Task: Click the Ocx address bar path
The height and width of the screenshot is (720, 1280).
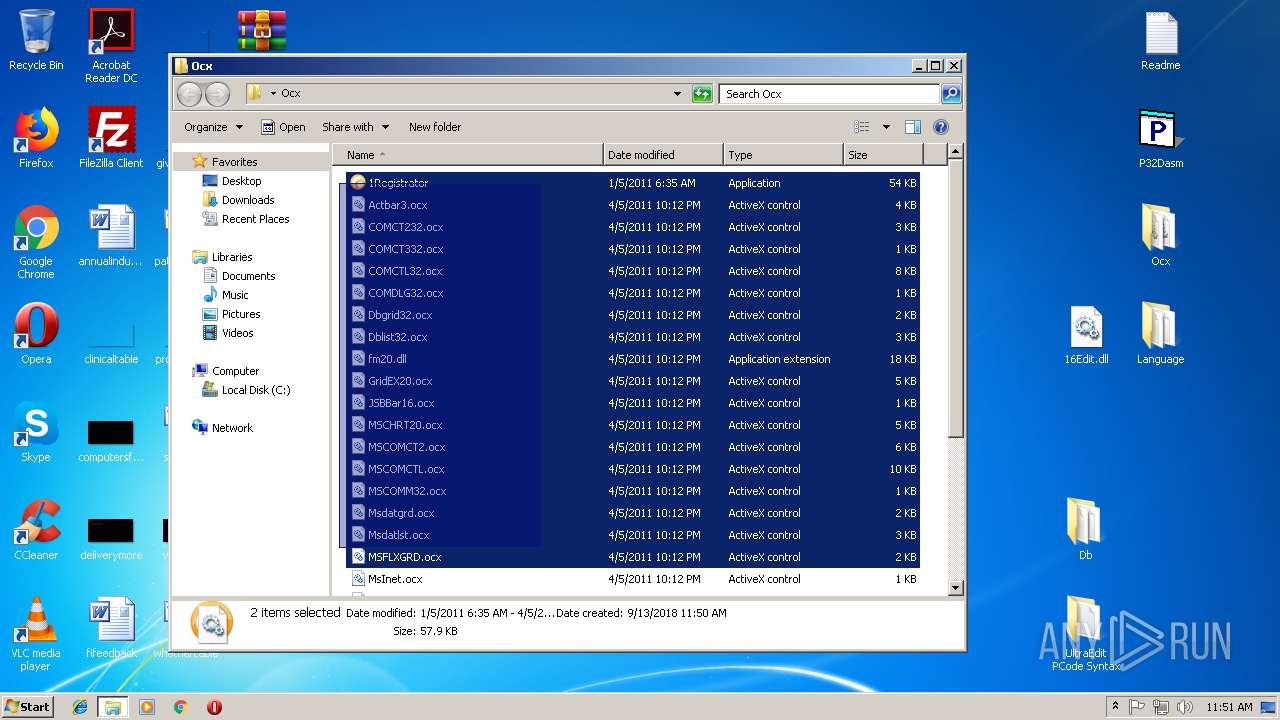Action: [290, 93]
